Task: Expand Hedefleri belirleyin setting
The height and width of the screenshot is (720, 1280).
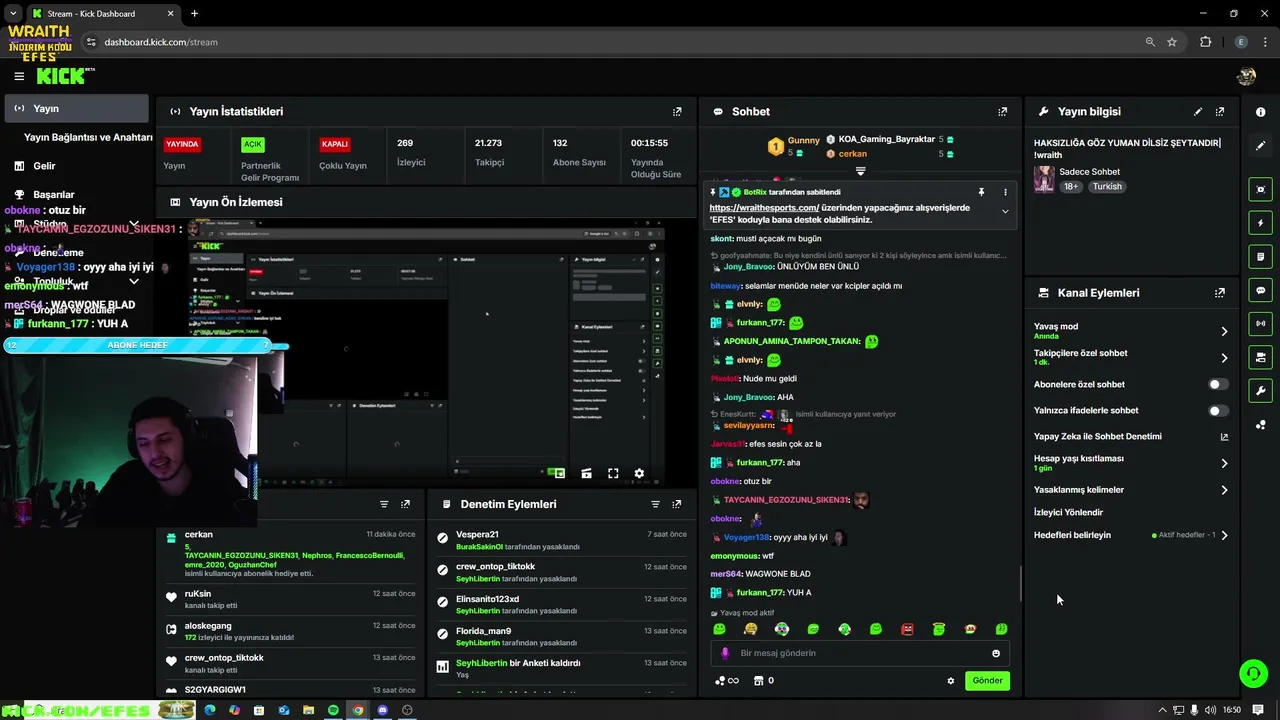Action: coord(1224,535)
